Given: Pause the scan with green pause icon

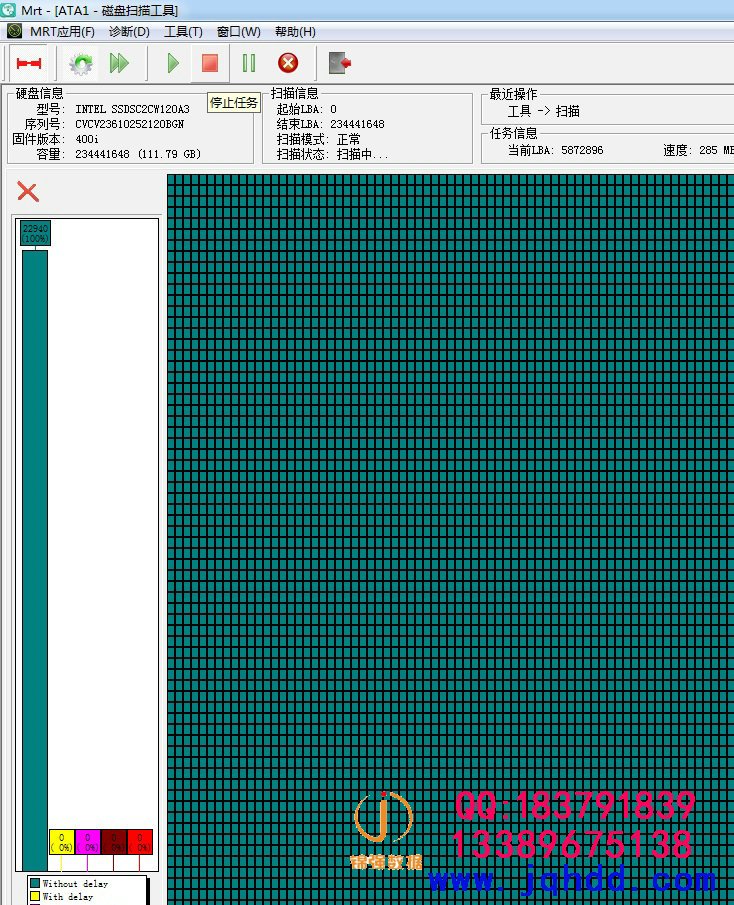Looking at the screenshot, I should coord(249,63).
